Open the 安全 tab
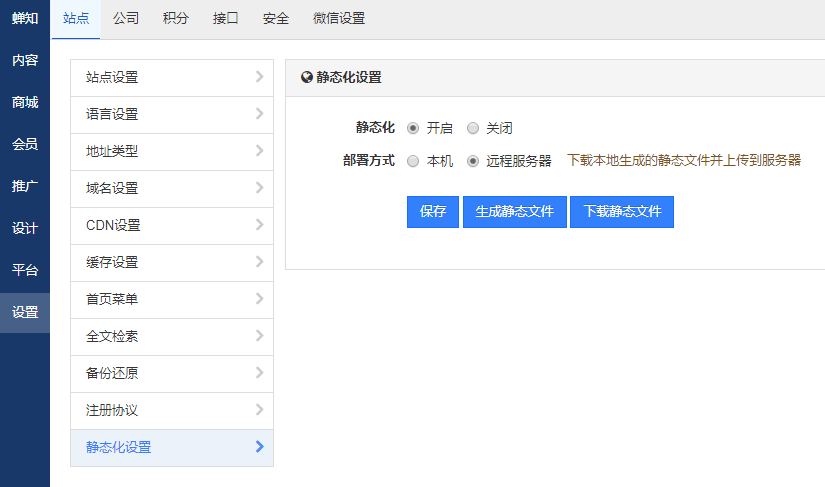Image resolution: width=825 pixels, height=487 pixels. pos(275,18)
